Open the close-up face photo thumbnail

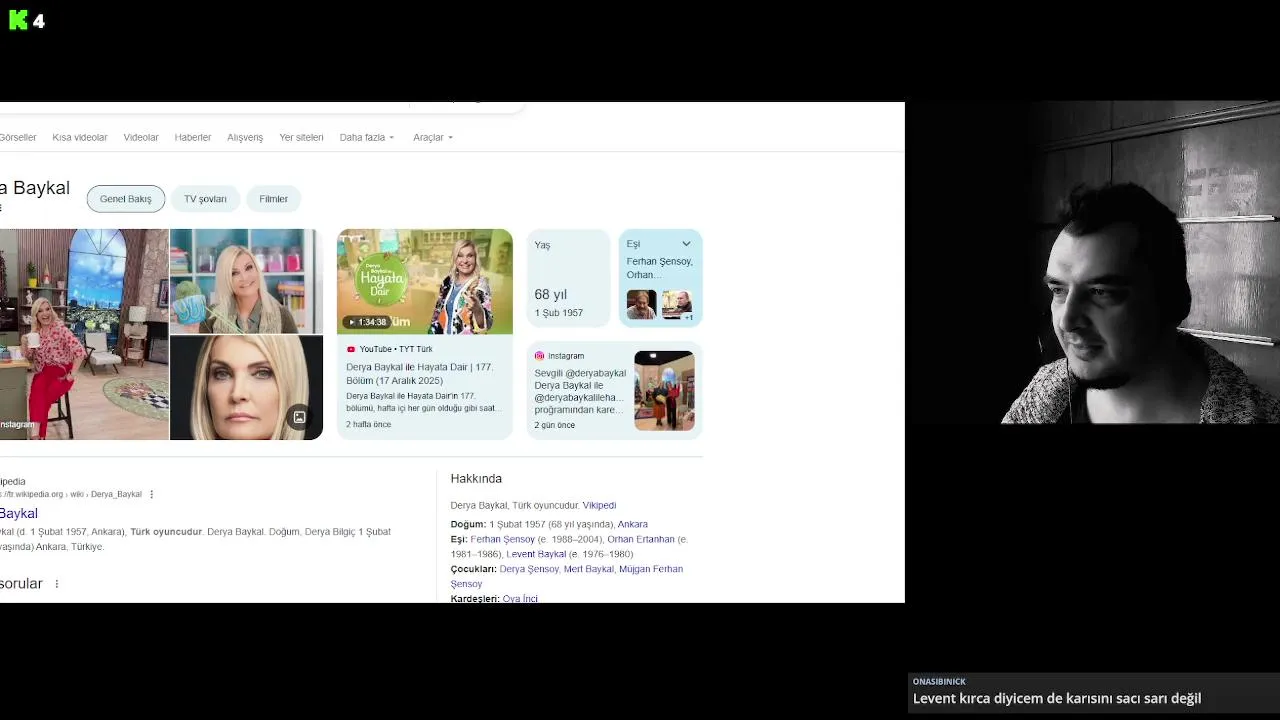(x=246, y=388)
